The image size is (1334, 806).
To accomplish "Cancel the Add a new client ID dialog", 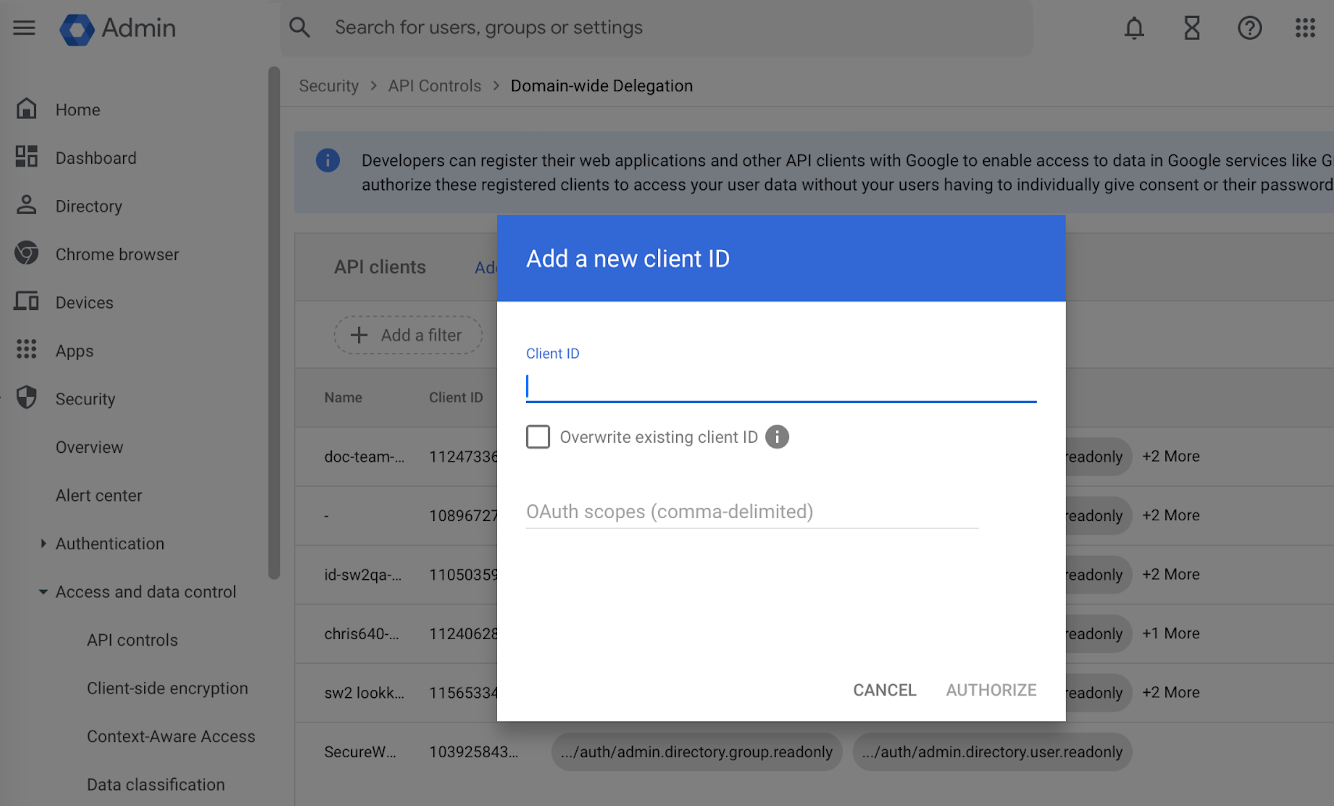I will click(884, 690).
